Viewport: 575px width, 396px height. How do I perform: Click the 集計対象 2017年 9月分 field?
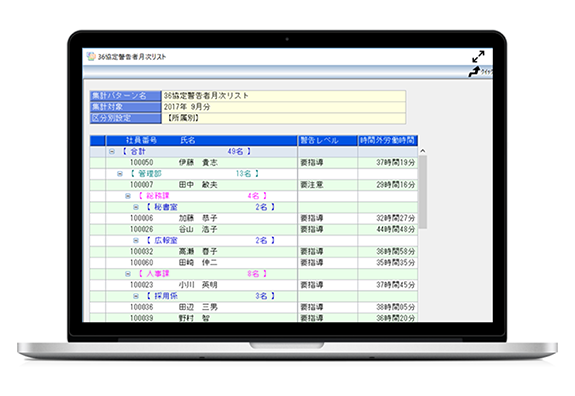[283, 107]
